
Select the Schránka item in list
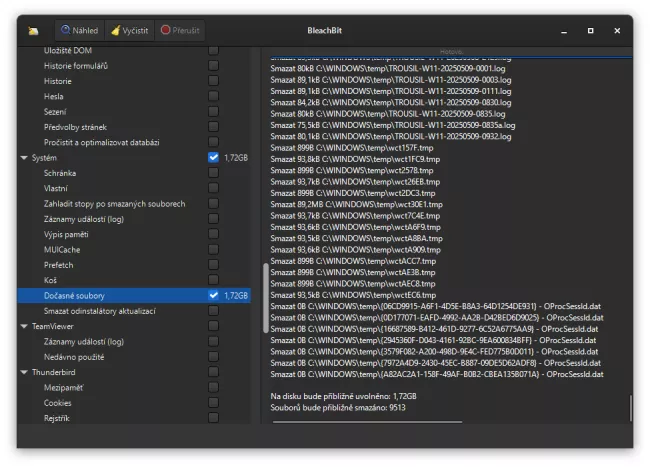tap(60, 173)
